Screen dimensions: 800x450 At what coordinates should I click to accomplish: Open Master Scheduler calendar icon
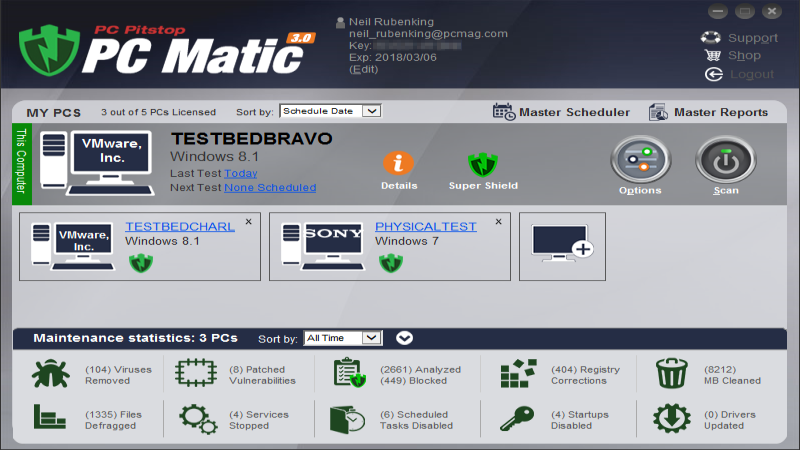point(504,112)
